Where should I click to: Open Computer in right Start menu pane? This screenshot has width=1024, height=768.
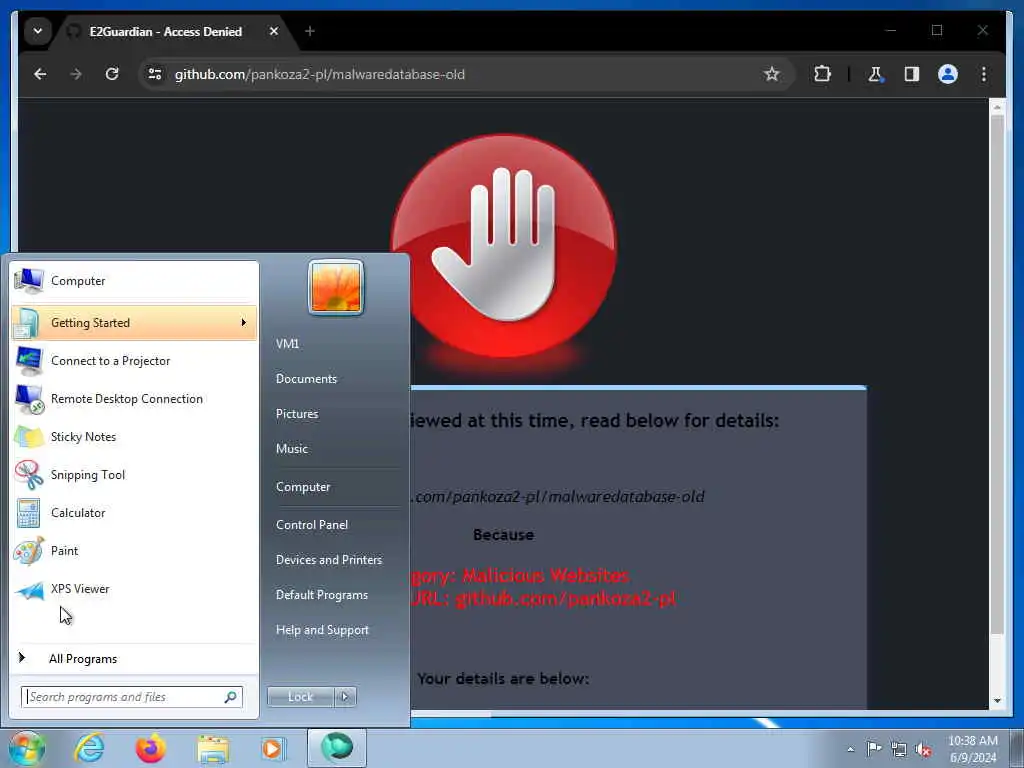303,487
